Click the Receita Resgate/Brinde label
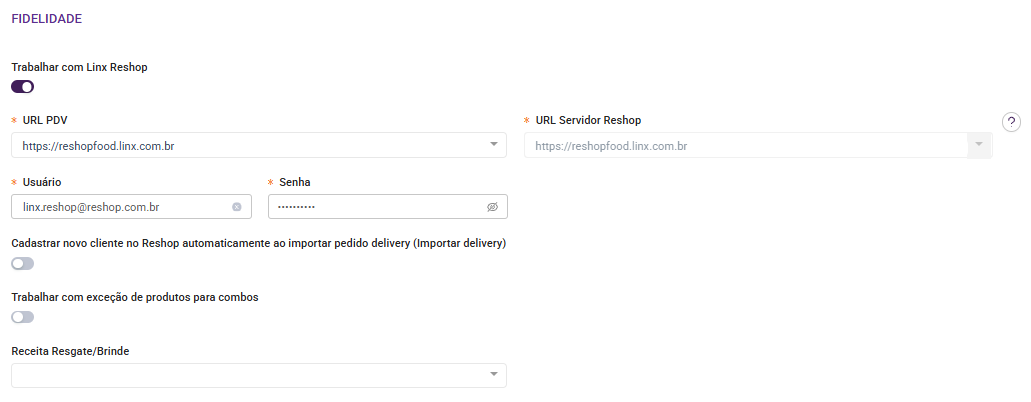 [x=70, y=351]
